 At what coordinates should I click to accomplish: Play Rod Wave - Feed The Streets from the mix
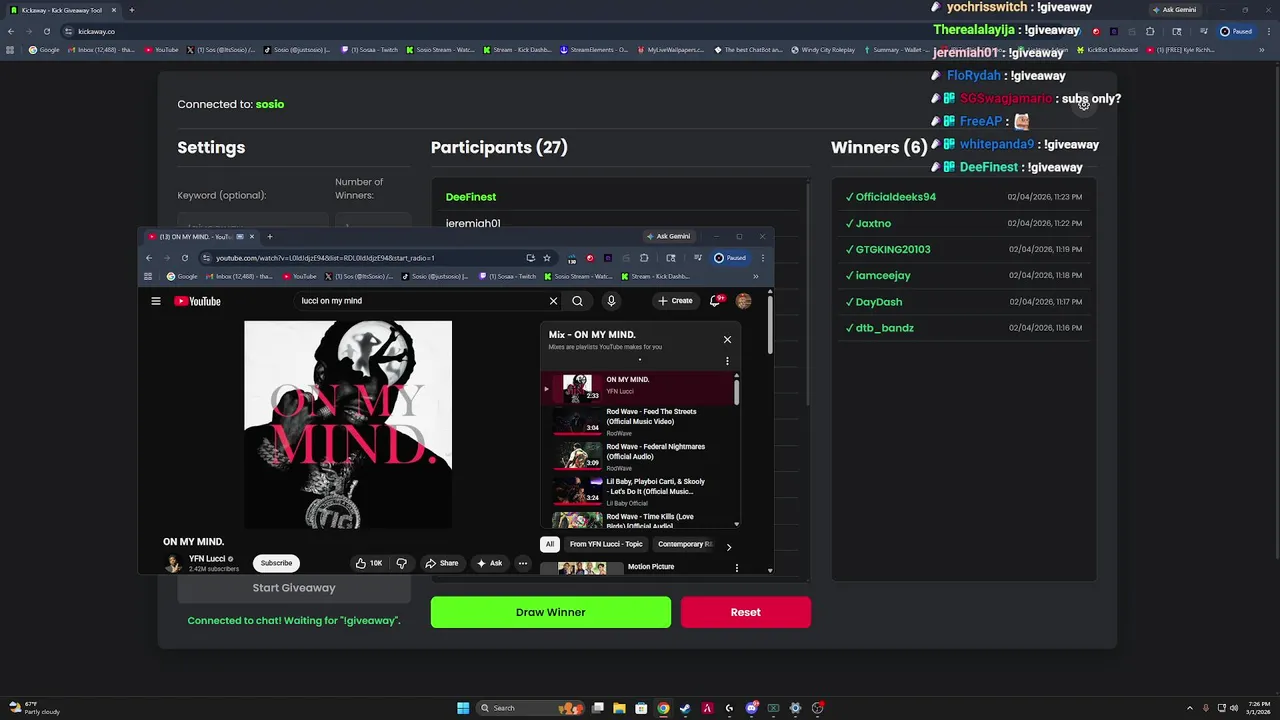(638, 422)
